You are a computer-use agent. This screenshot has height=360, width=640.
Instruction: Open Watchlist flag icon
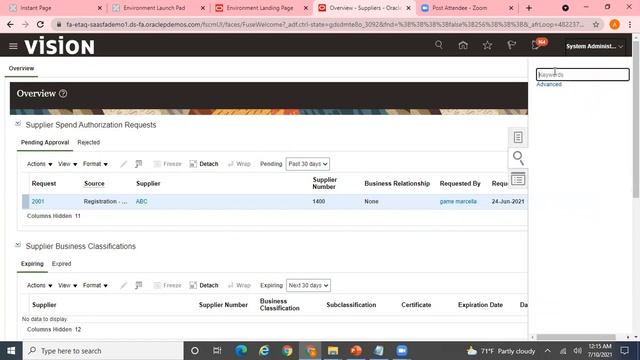511,45
